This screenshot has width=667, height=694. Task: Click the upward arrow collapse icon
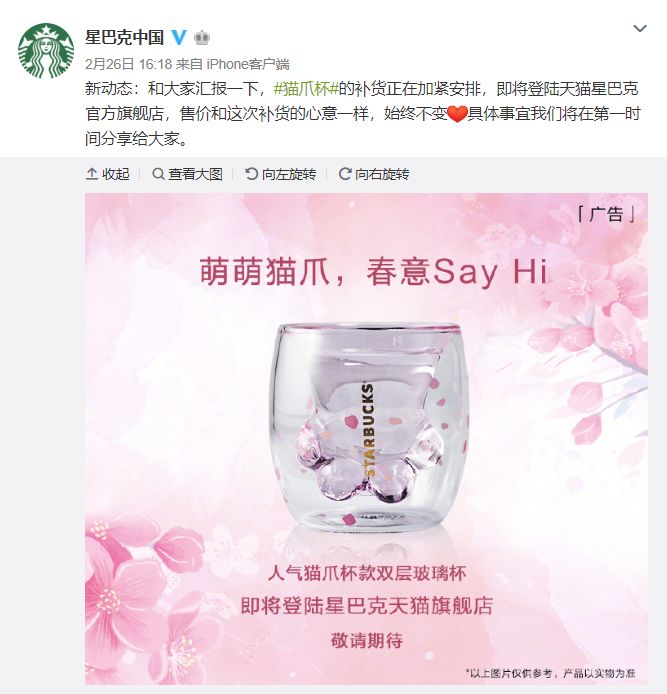92,174
